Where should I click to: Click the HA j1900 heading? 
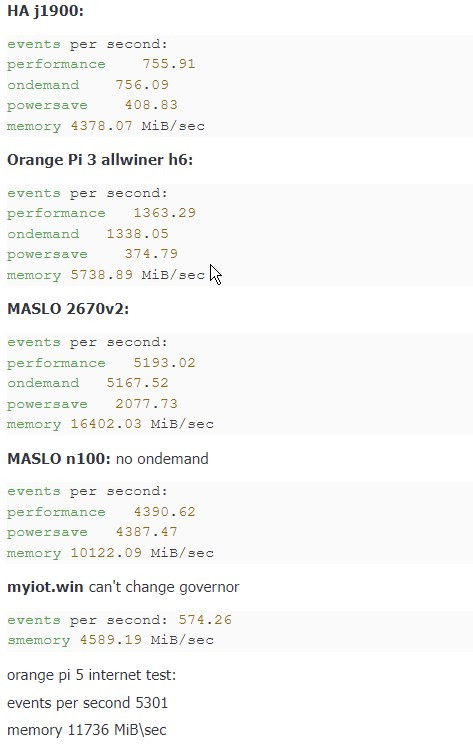[45, 11]
